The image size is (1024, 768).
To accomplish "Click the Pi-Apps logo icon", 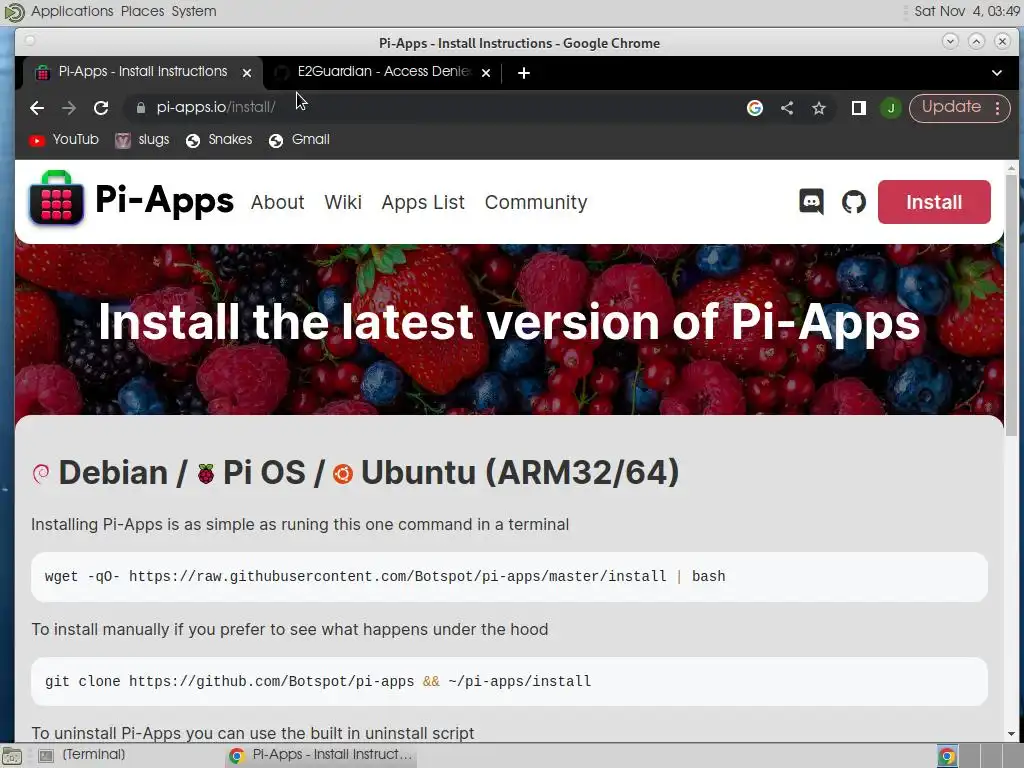I will tap(56, 198).
